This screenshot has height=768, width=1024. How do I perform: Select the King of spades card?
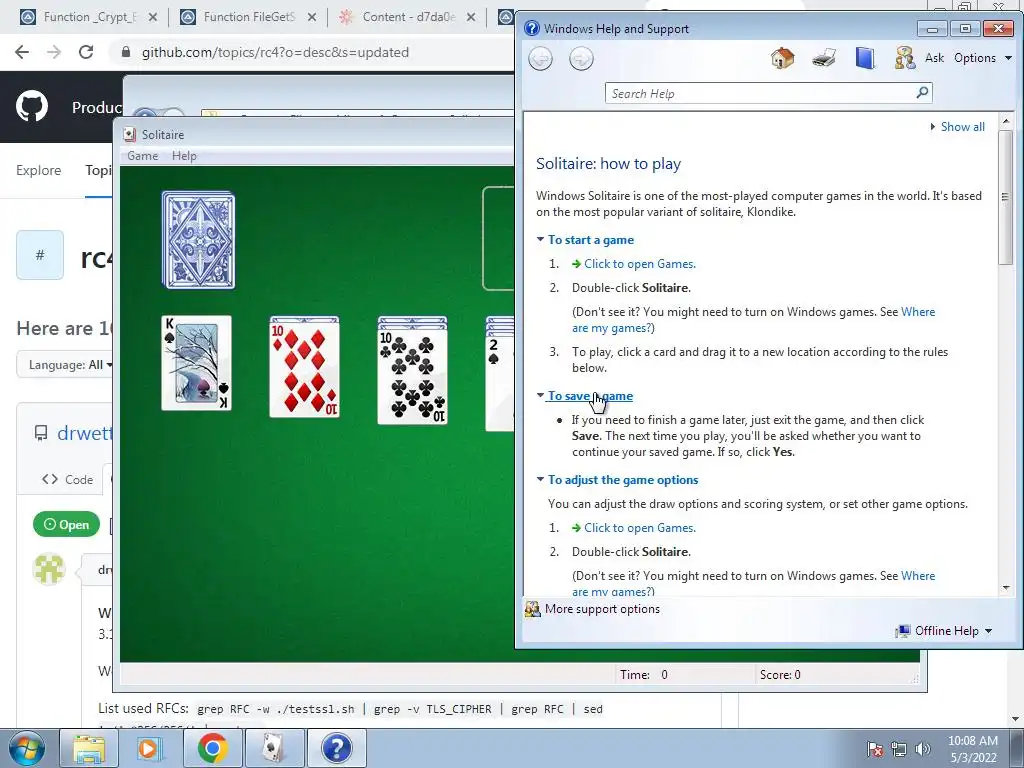tap(197, 363)
